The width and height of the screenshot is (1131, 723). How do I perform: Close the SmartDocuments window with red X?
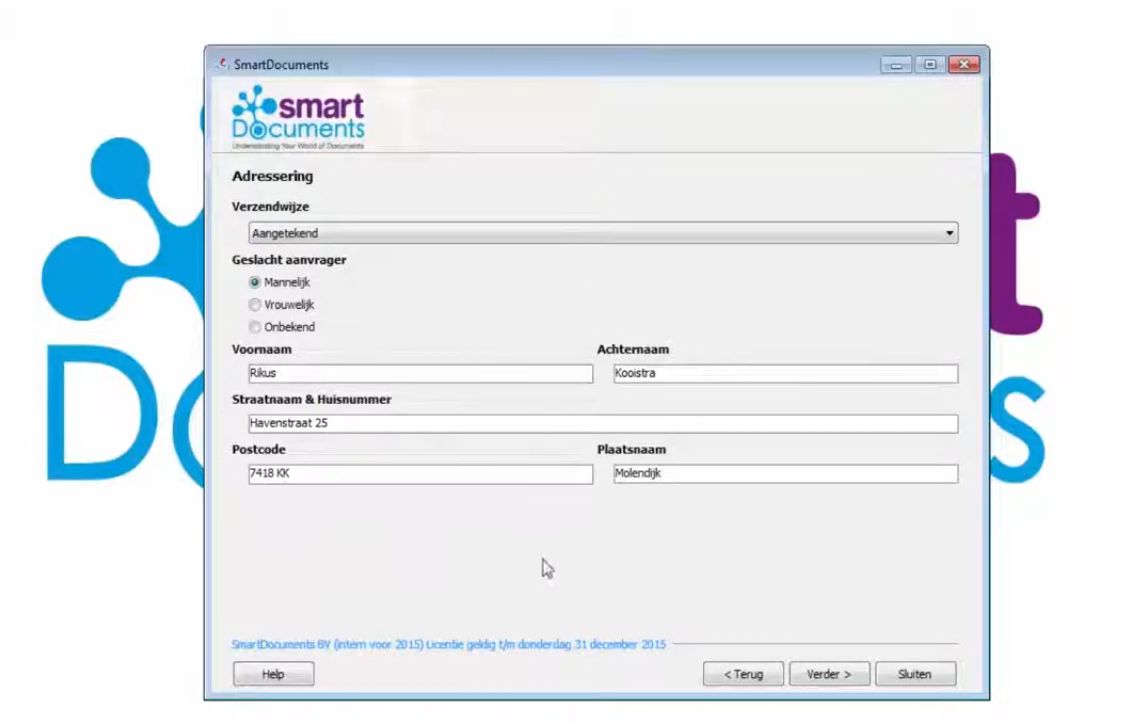tap(964, 65)
